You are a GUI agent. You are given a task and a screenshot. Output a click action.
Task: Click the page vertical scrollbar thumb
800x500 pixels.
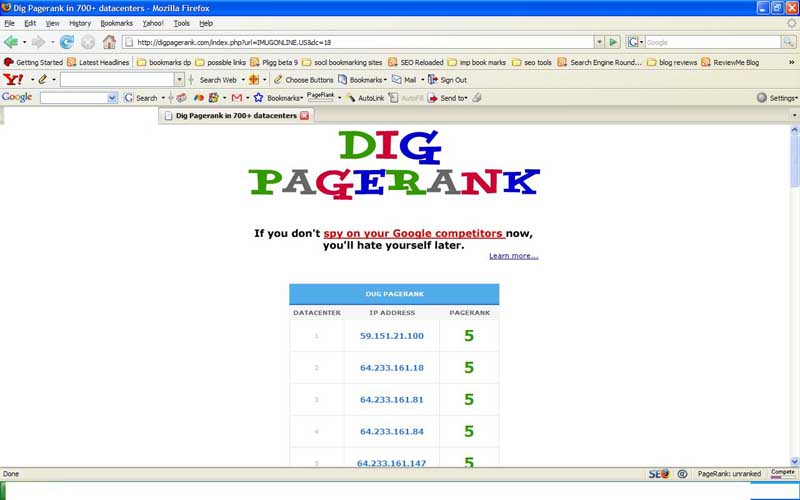794,163
